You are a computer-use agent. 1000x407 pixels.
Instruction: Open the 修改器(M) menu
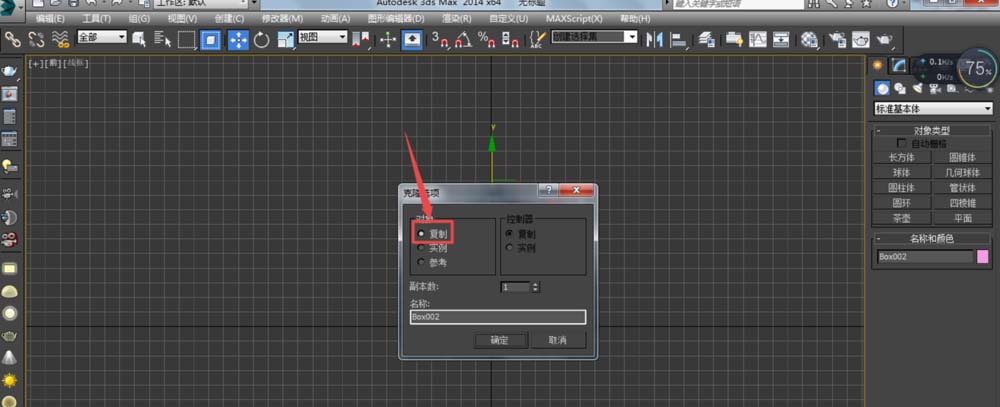click(x=282, y=18)
